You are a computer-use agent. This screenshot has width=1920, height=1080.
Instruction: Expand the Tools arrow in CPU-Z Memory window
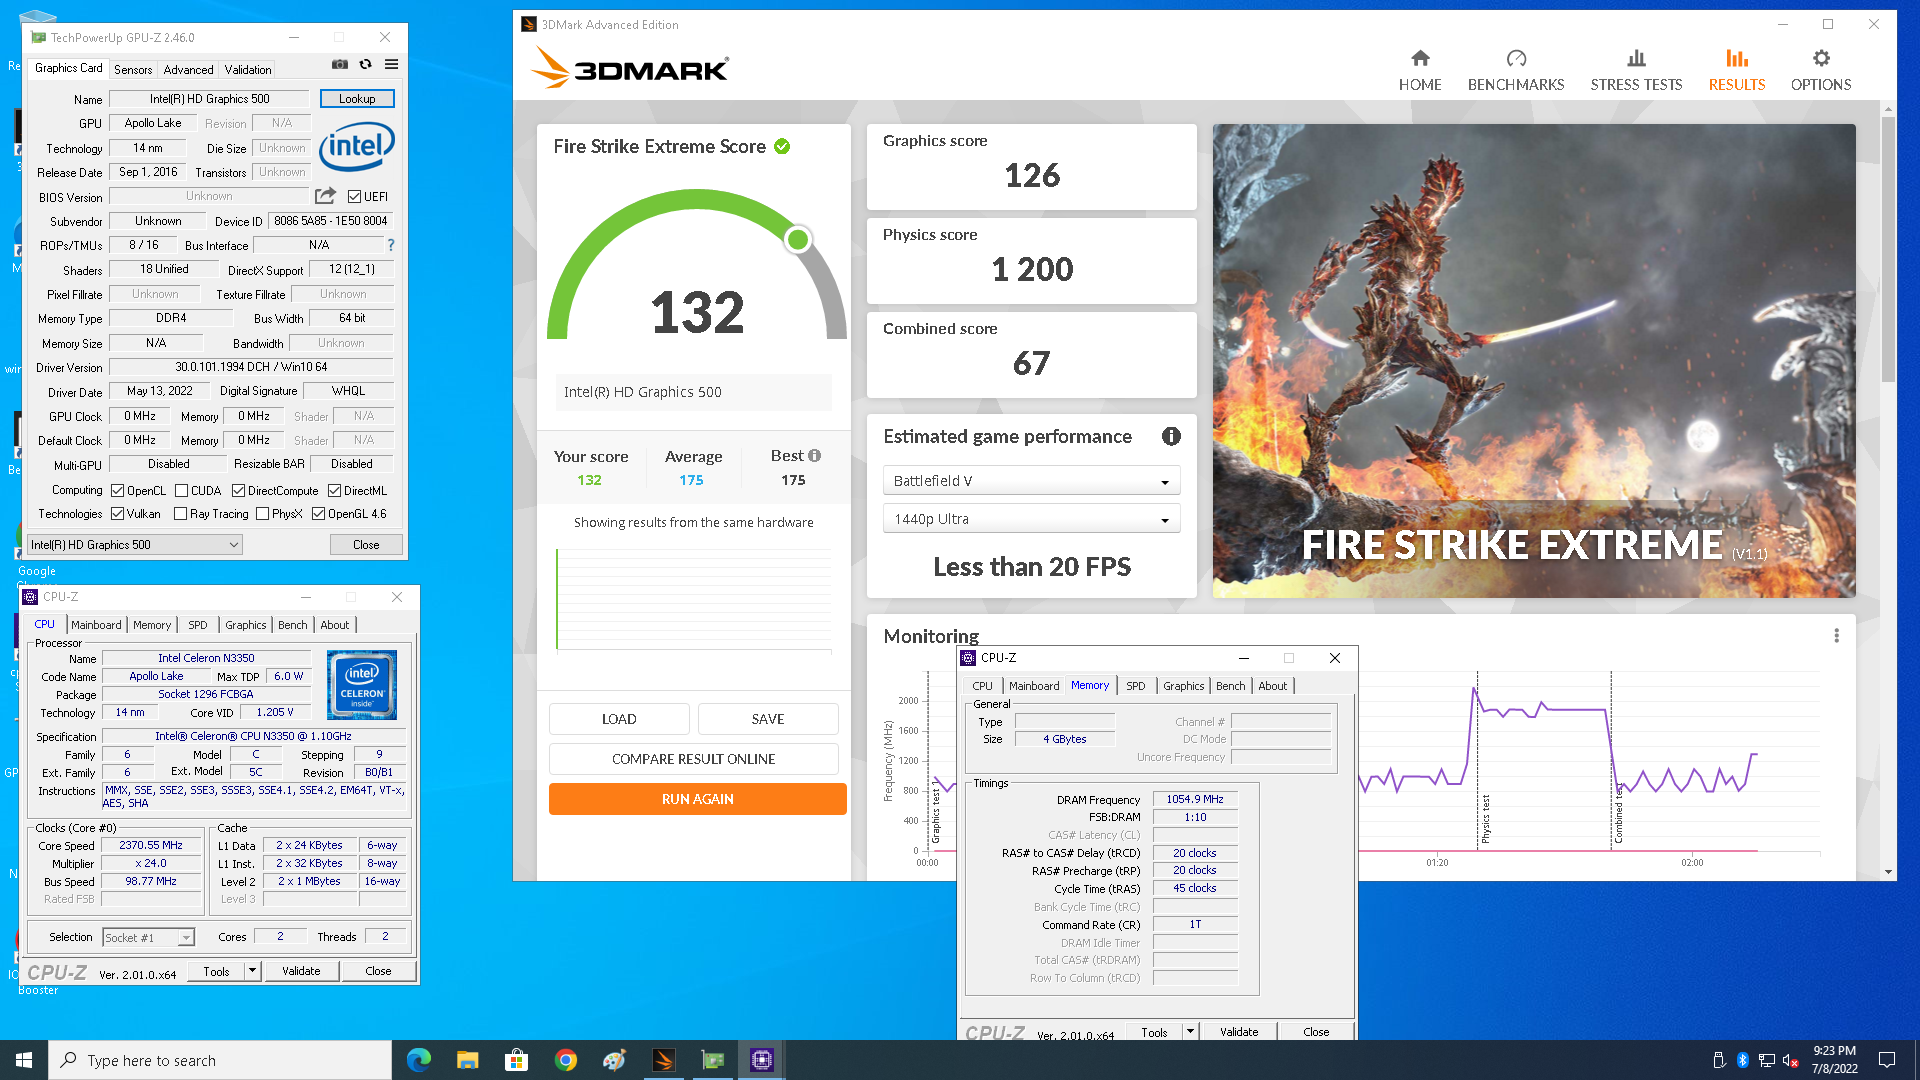pyautogui.click(x=1190, y=1032)
